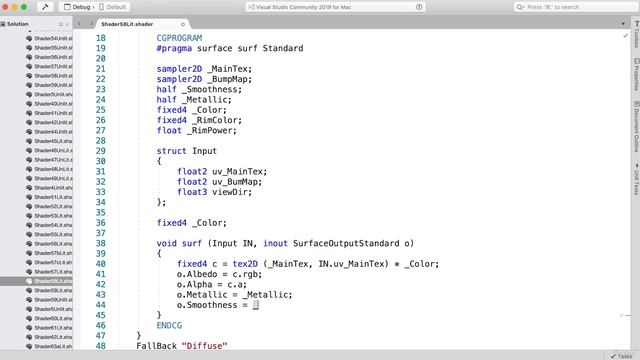Open the Tasks pad in status bar

[x=621, y=356]
